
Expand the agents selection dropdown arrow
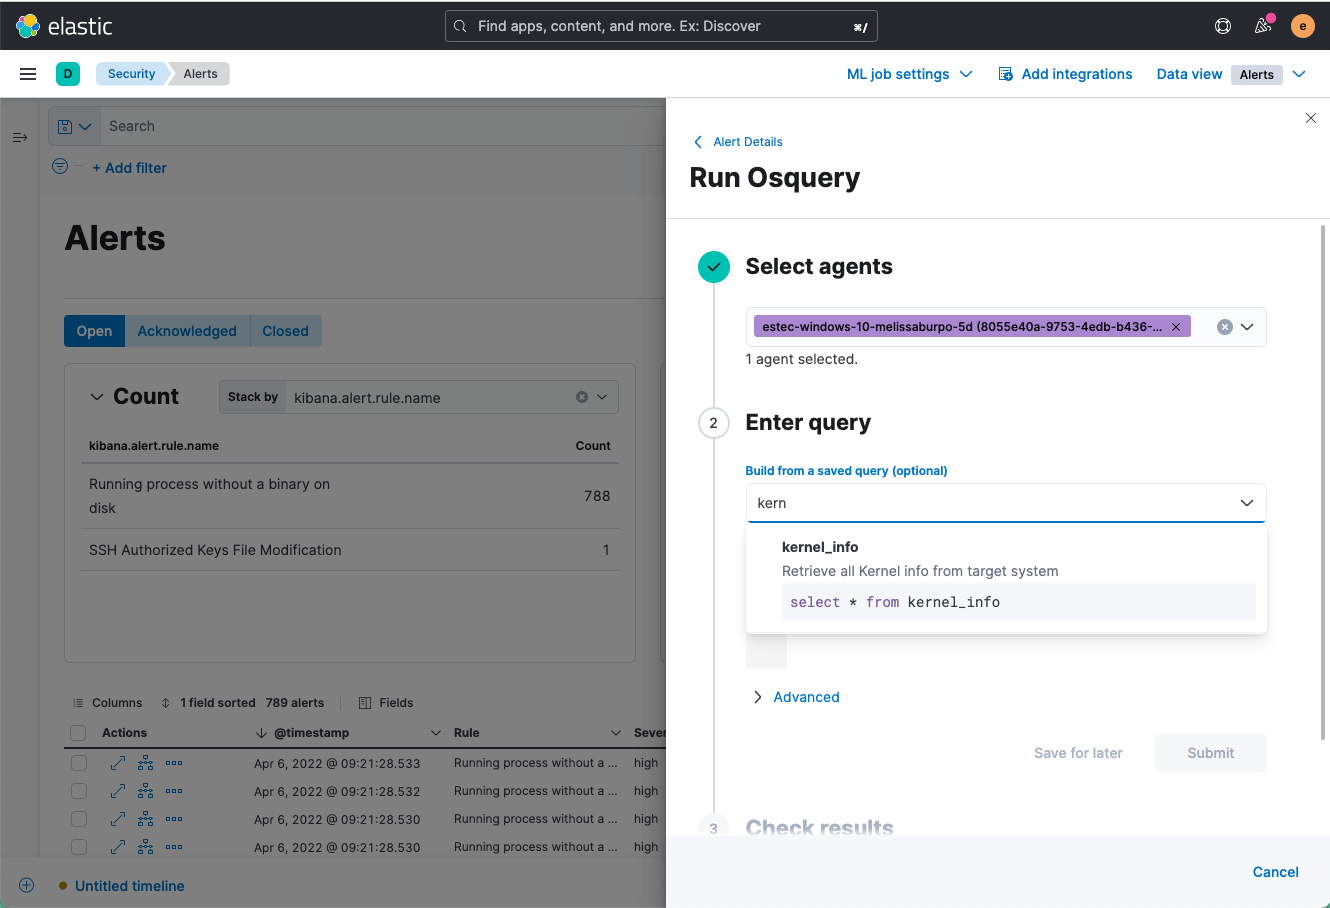(x=1247, y=327)
